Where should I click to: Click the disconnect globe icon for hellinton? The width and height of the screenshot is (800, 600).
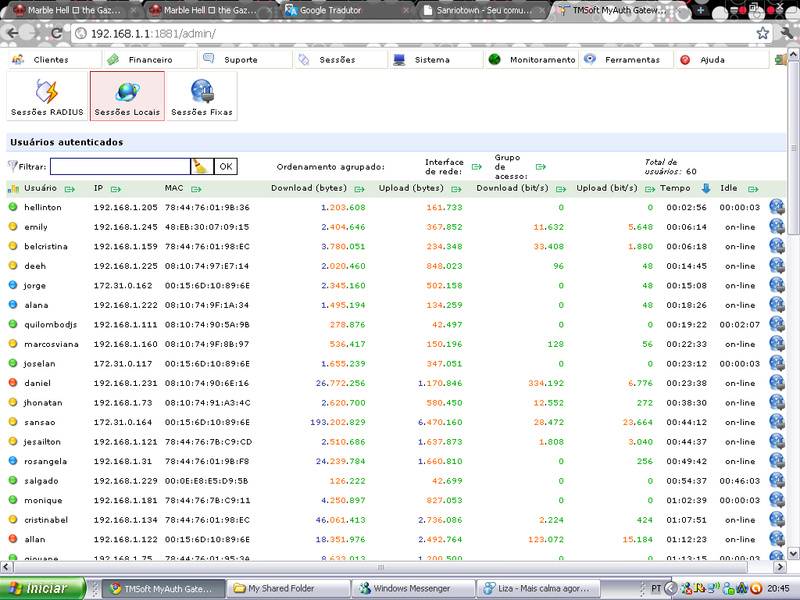click(x=776, y=207)
